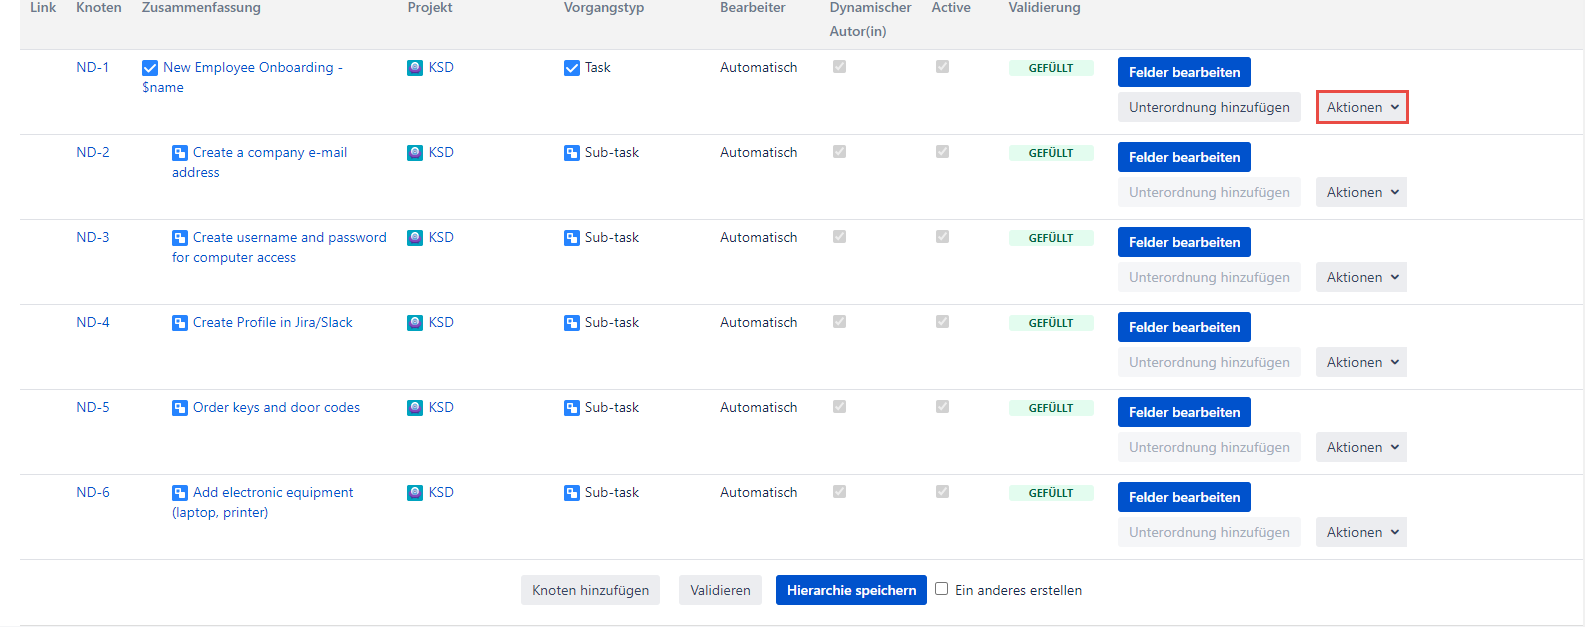Screen dimensions: 1585x627
Task: Click sub-task icon beside Order keys and door codes
Action: pyautogui.click(x=180, y=408)
